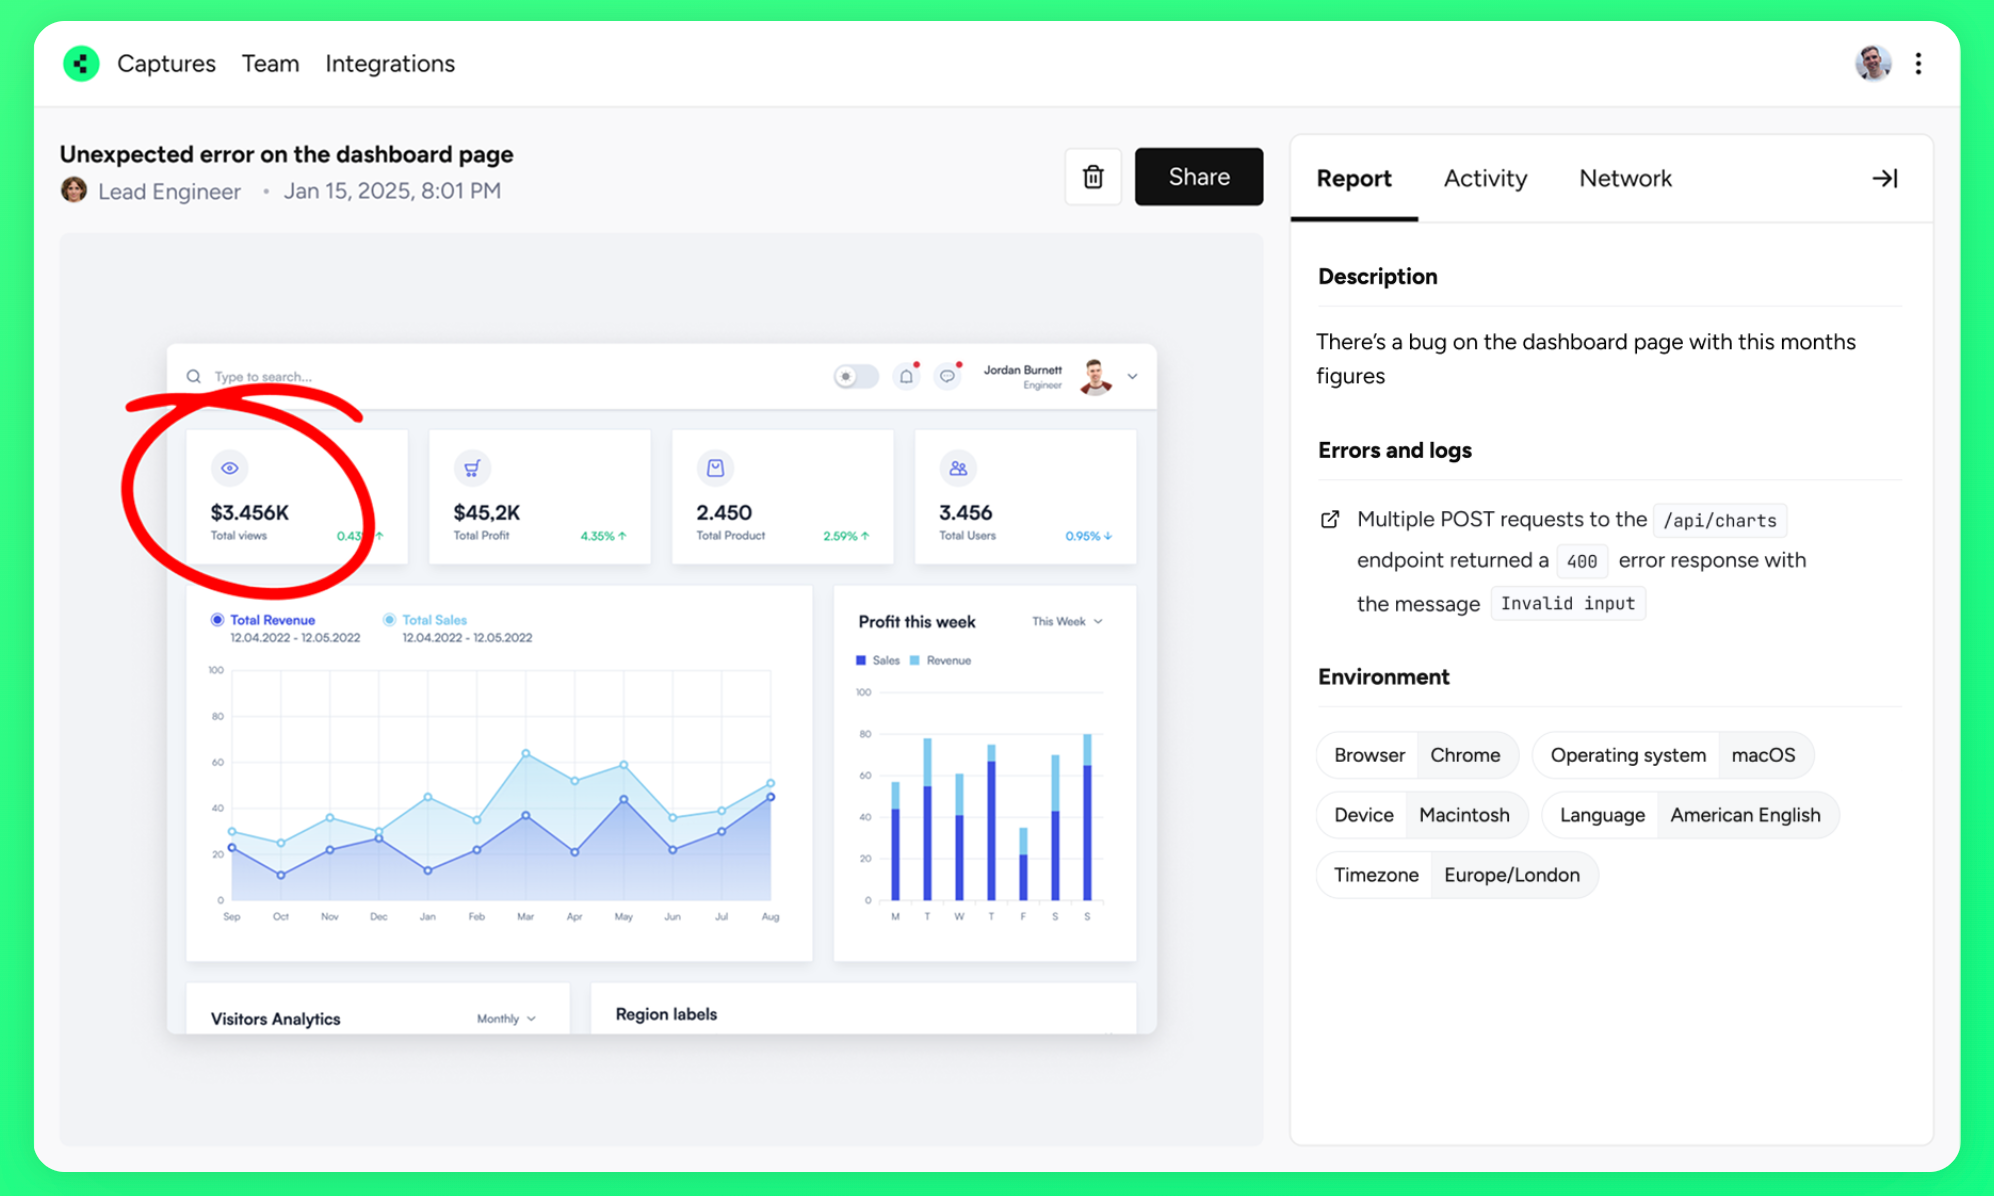Open the external link icon beside errors
This screenshot has height=1196, width=1994.
point(1330,519)
